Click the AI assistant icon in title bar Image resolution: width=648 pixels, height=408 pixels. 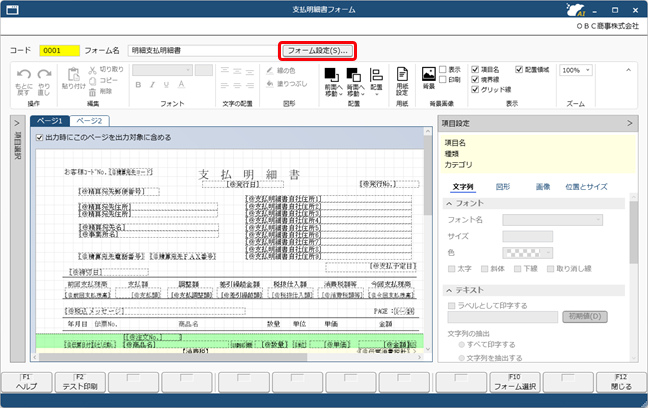click(577, 10)
